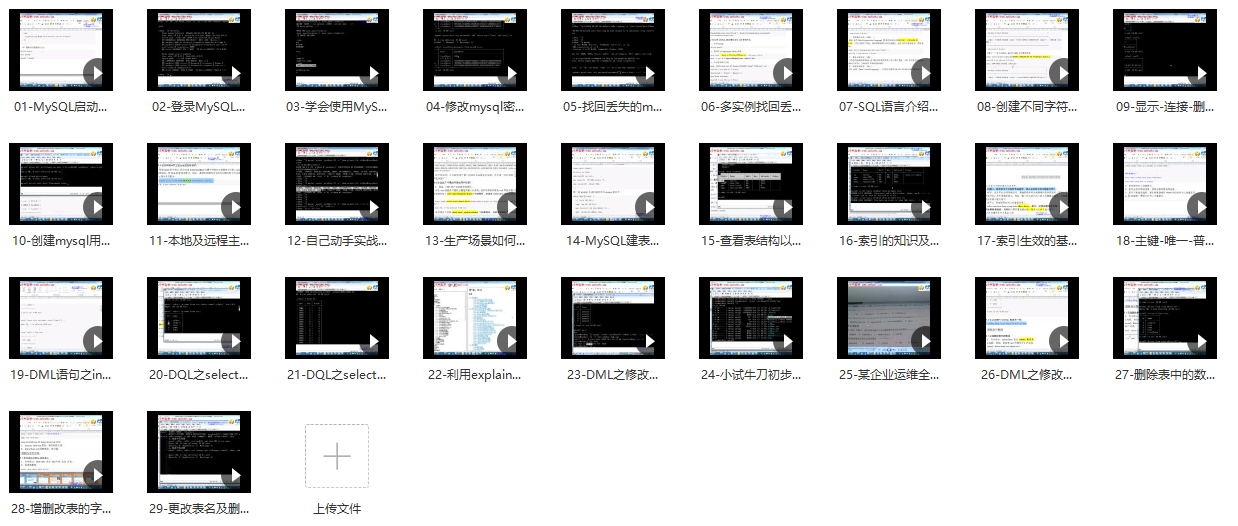The image size is (1238, 526).
Task: Click the file name 21-DQL之select...
Action: 337,374
